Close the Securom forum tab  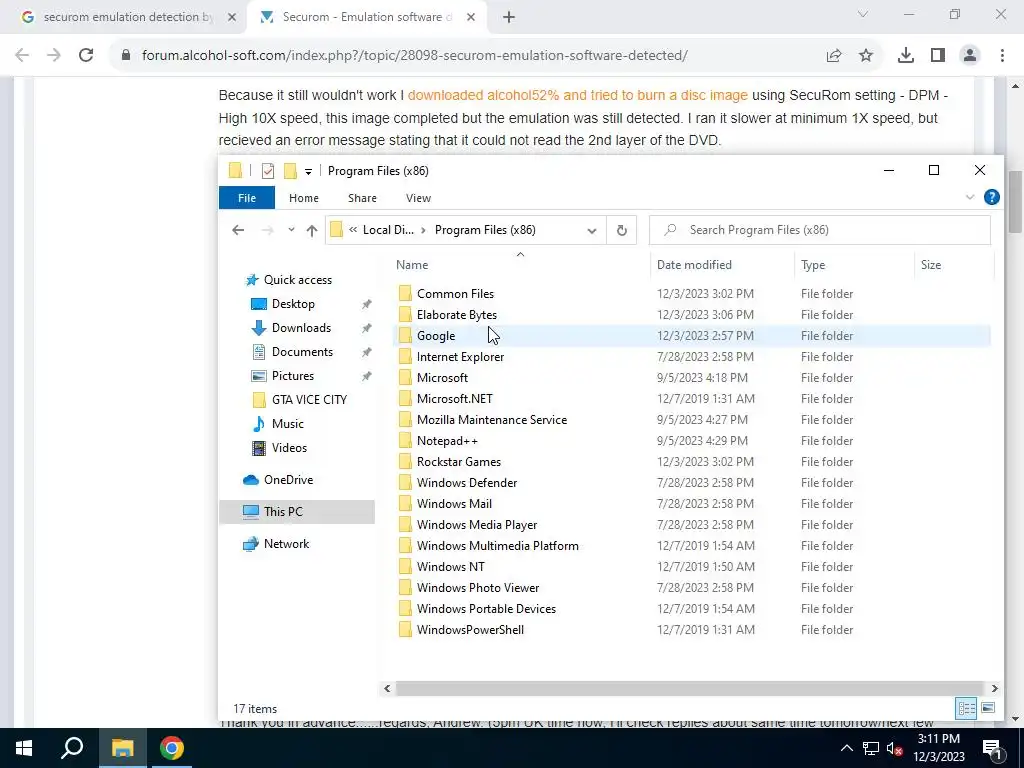[471, 18]
